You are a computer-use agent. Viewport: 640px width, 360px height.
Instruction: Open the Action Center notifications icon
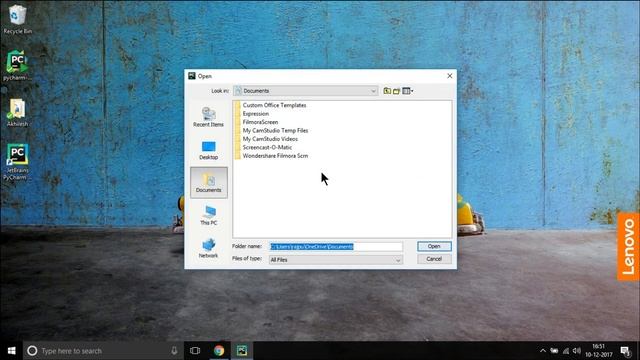click(625, 351)
